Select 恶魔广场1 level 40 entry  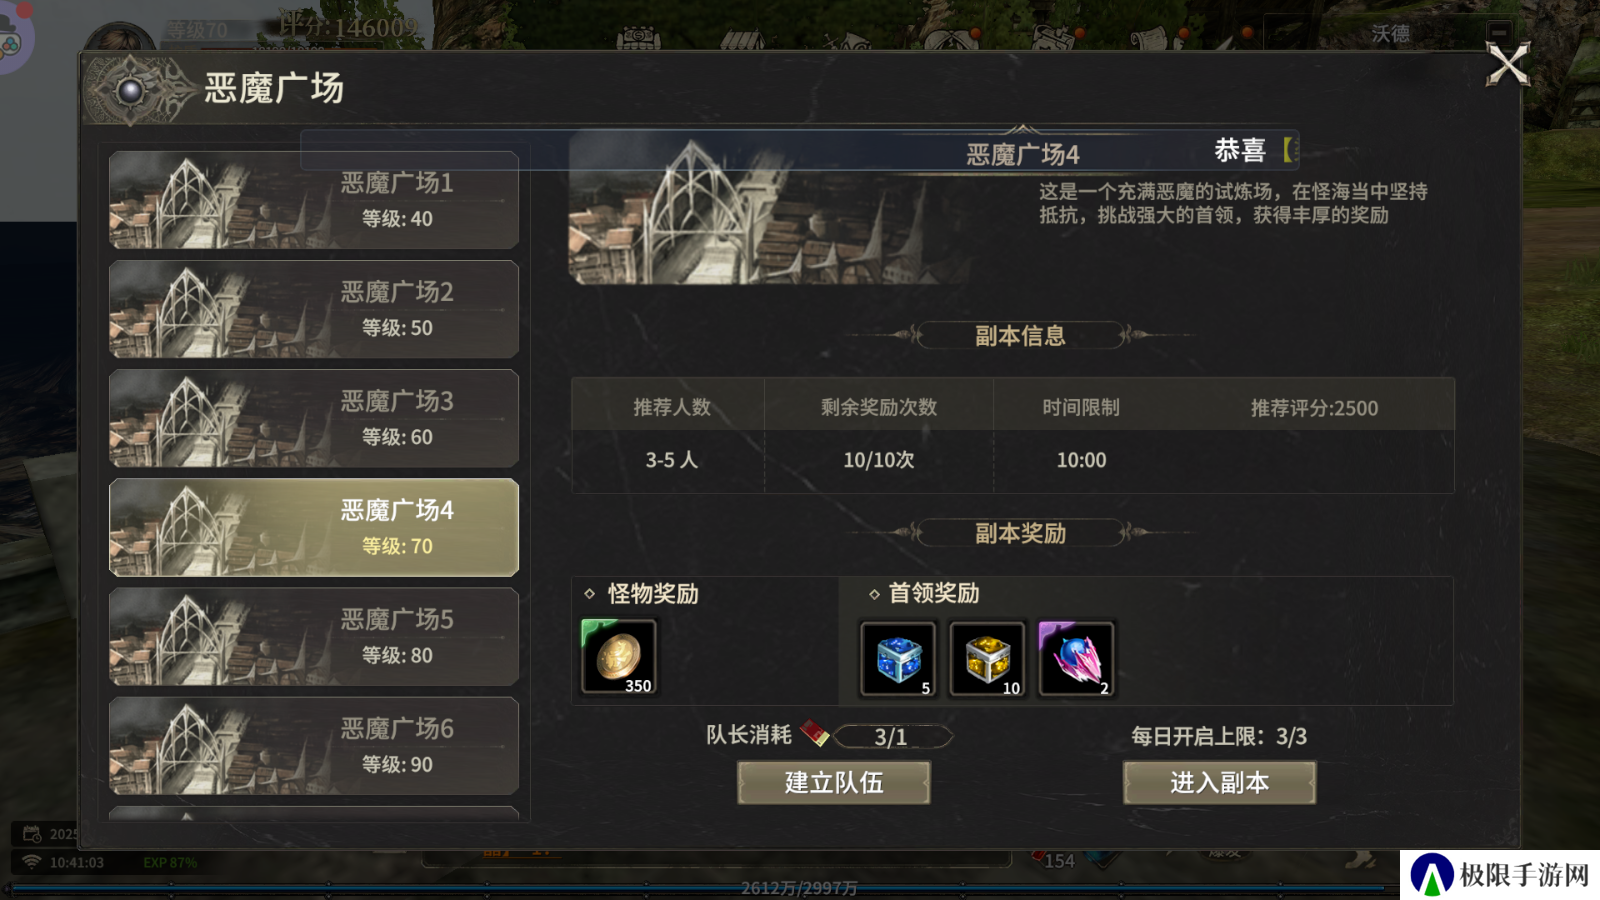tap(314, 200)
